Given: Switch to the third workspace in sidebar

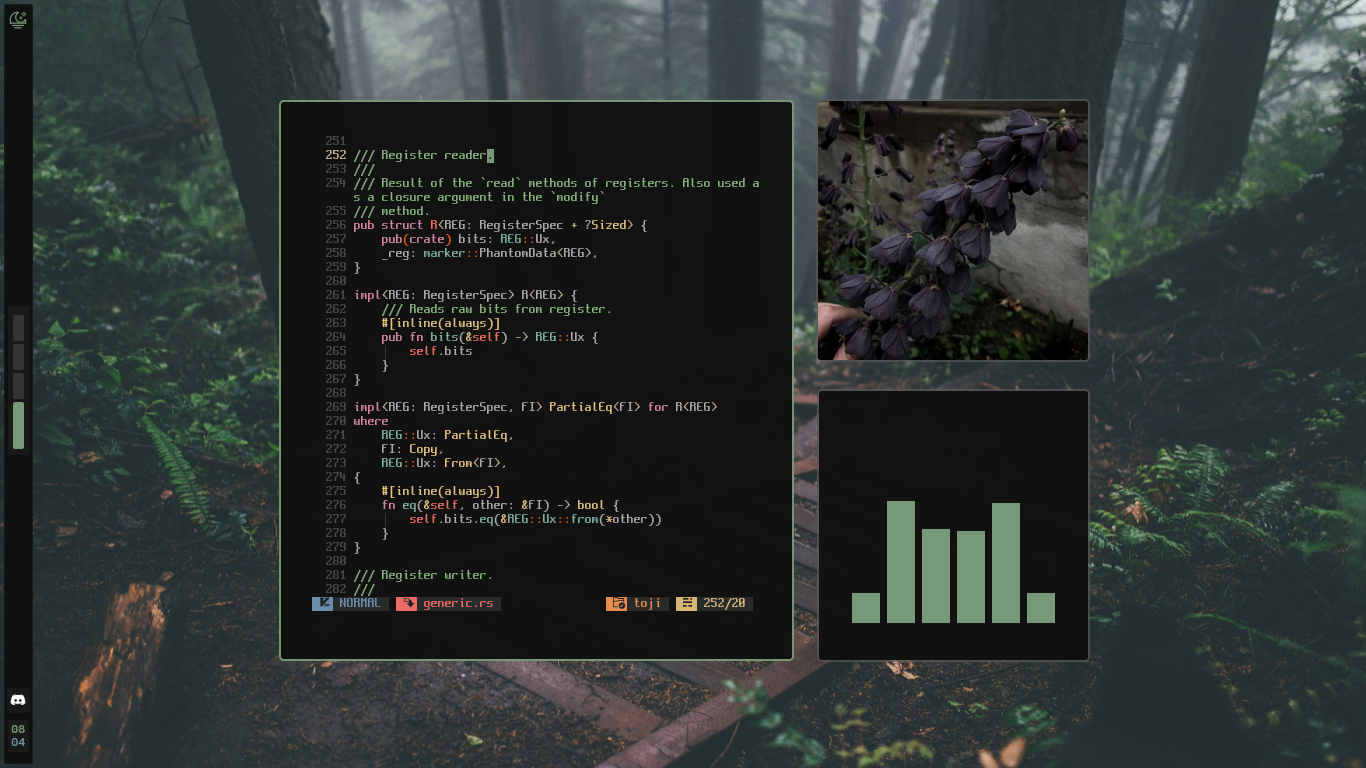Looking at the screenshot, I should pos(18,386).
